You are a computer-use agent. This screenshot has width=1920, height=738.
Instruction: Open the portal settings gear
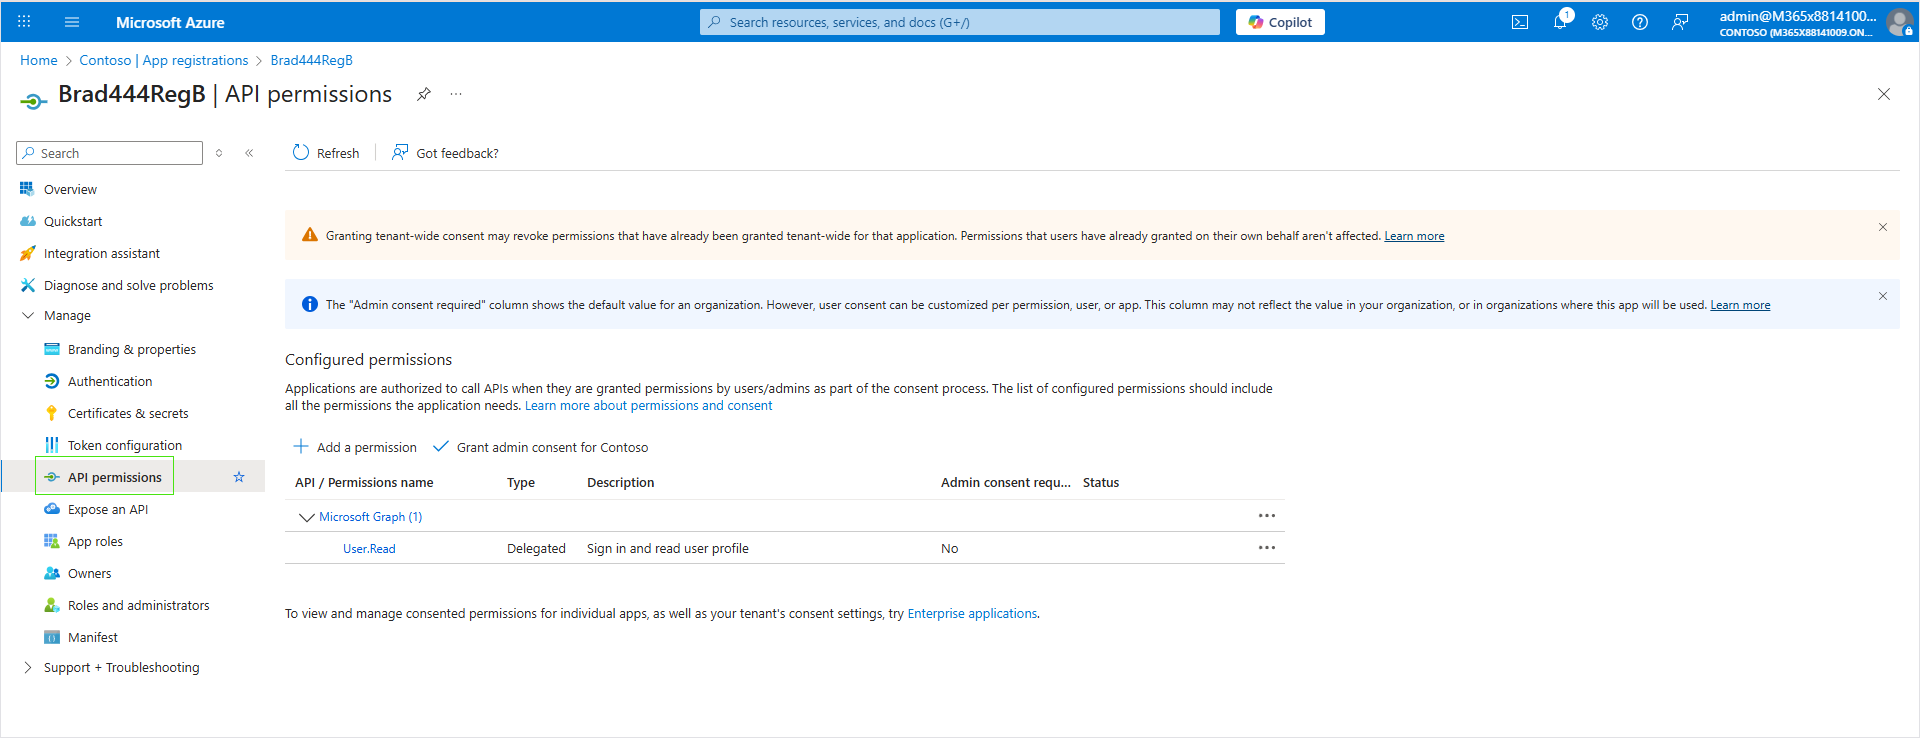pos(1600,22)
